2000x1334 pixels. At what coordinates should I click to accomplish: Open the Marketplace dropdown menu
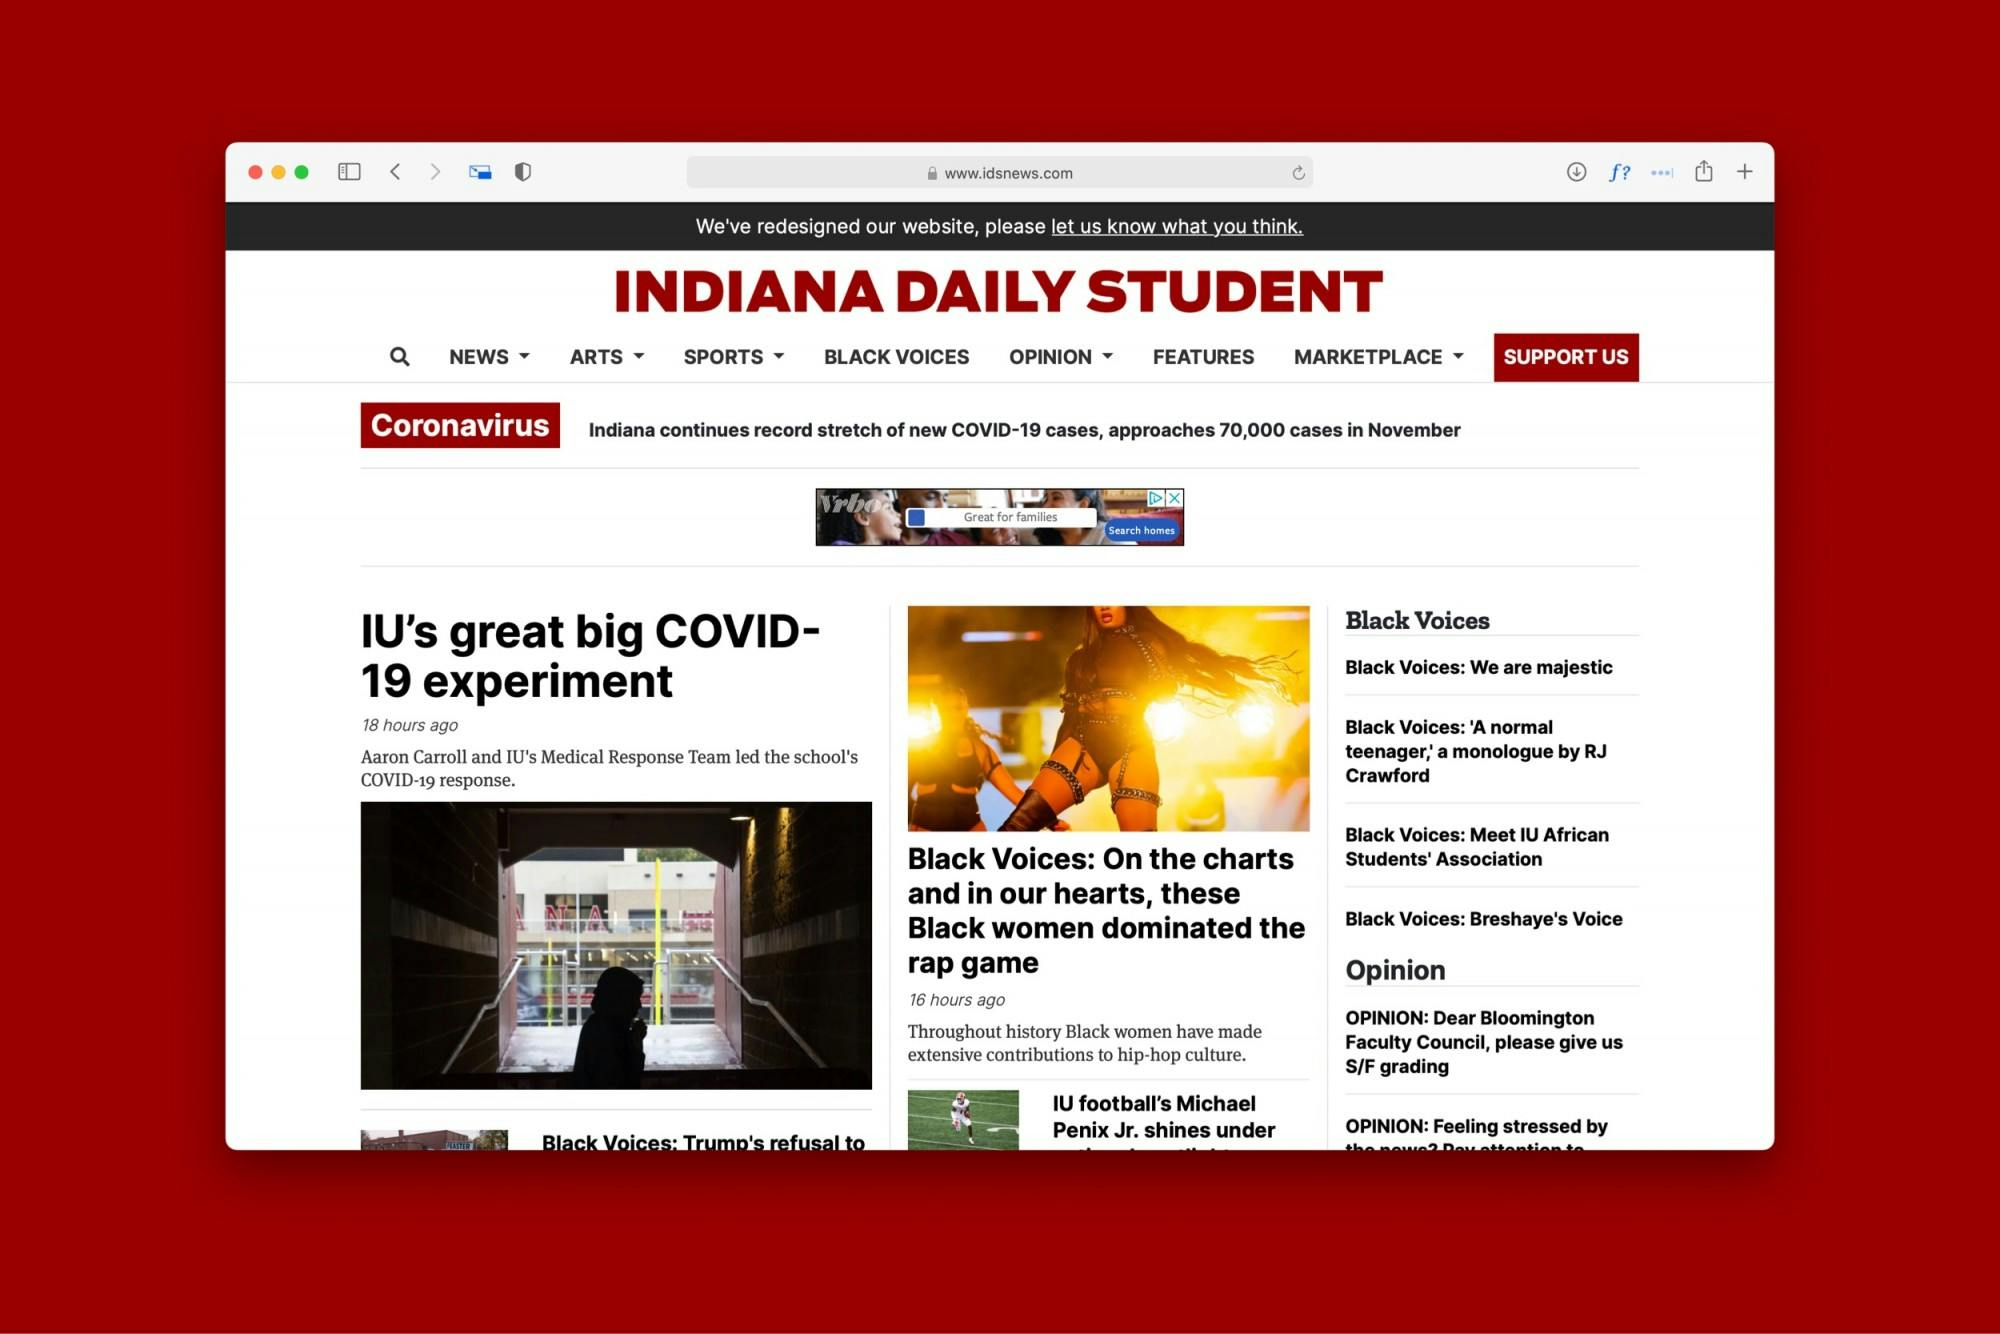click(1378, 357)
